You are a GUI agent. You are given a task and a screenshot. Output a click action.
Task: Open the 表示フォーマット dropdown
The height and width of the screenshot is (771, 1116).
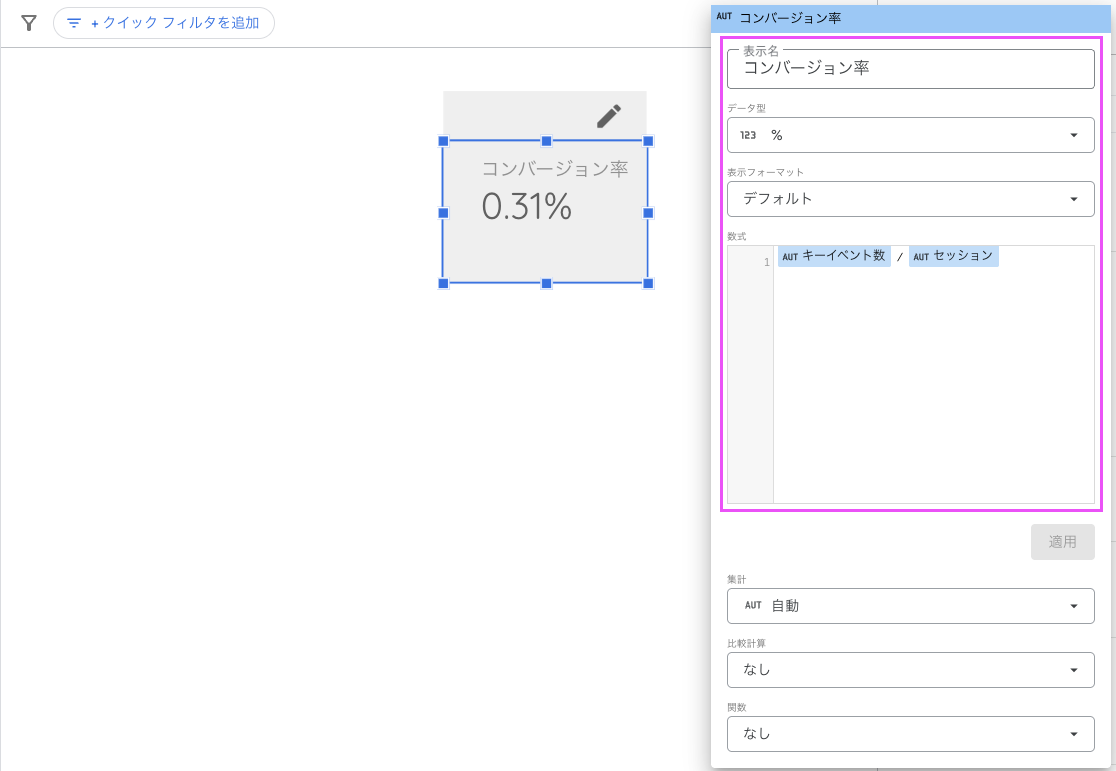[x=910, y=199]
